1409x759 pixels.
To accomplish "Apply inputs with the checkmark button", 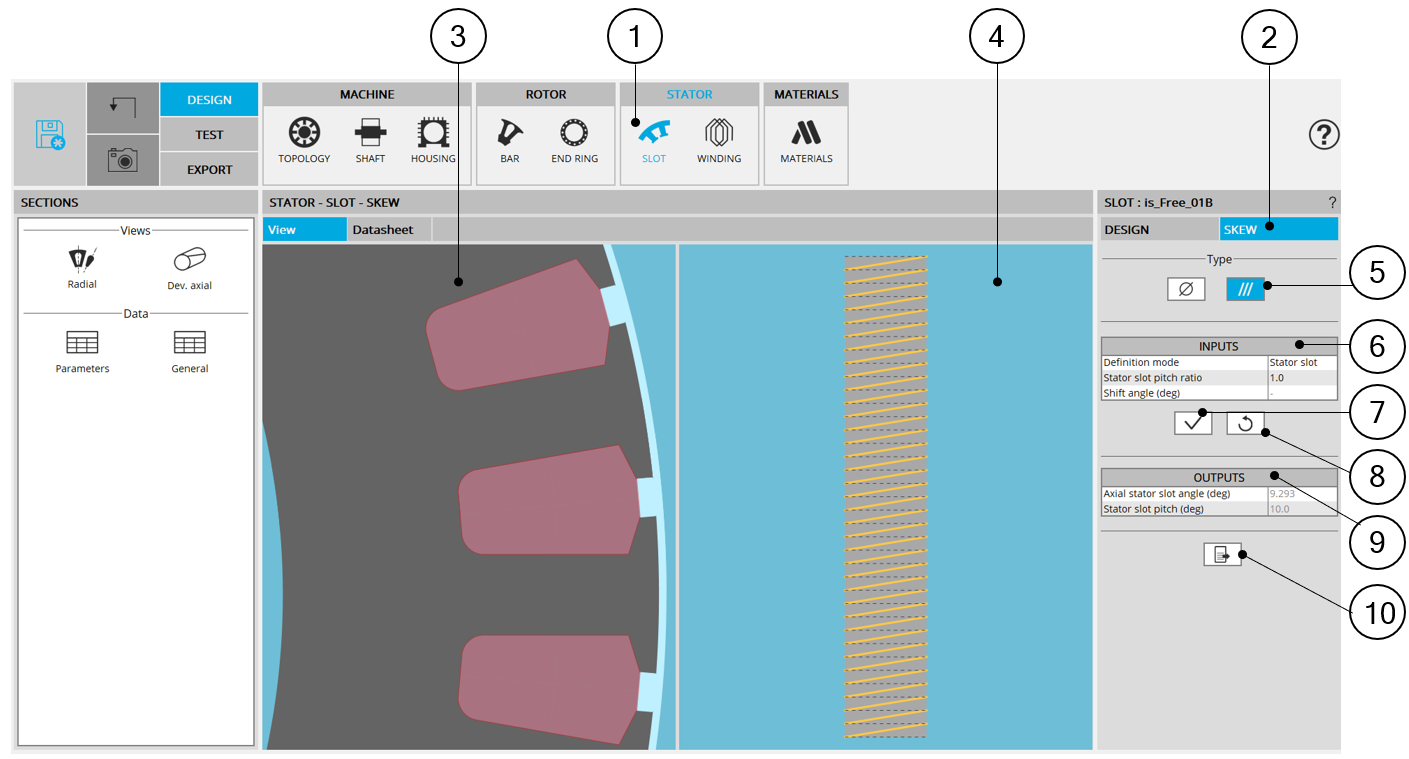I will click(1192, 423).
